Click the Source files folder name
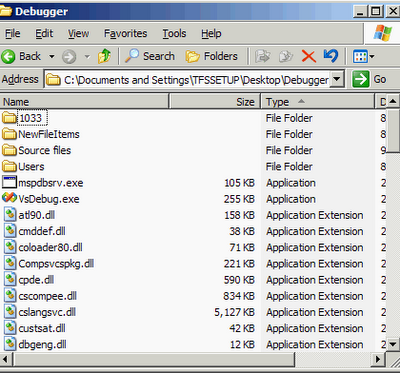This screenshot has width=400, height=373. (x=45, y=150)
